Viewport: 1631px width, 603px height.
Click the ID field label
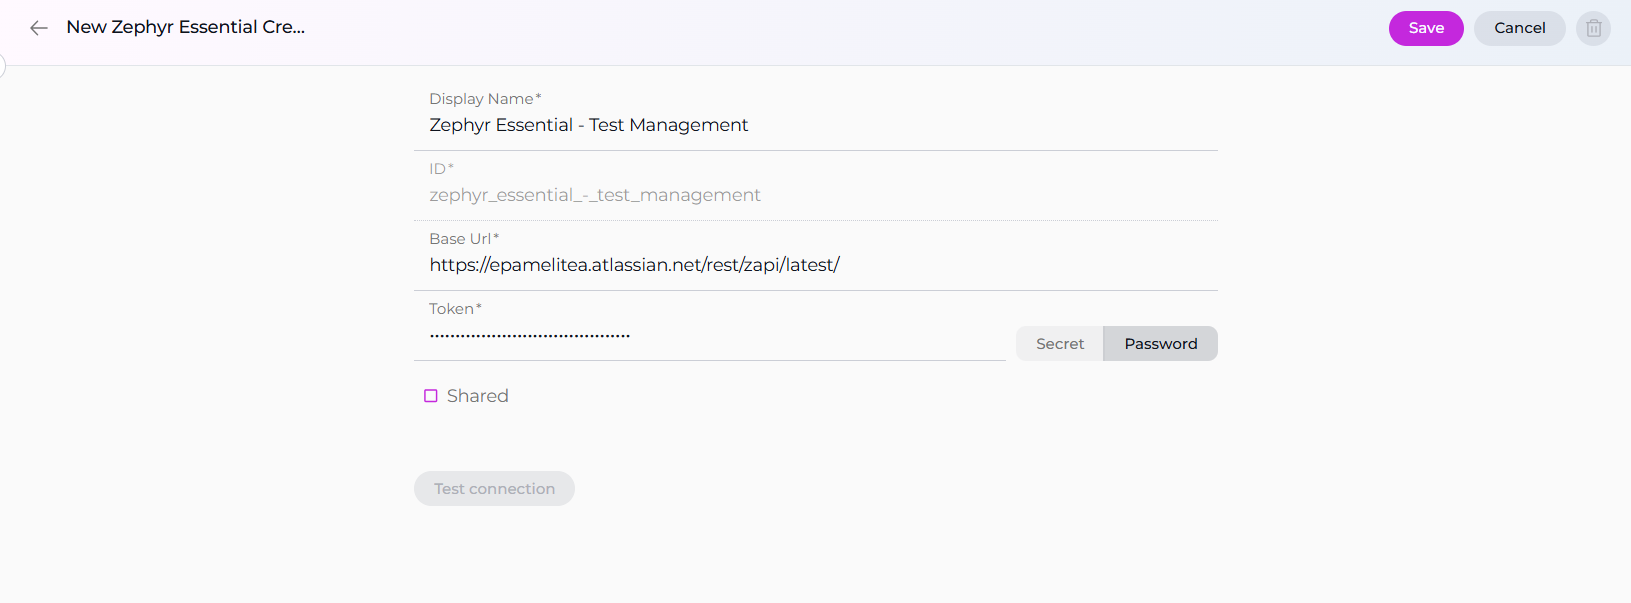[x=437, y=169]
